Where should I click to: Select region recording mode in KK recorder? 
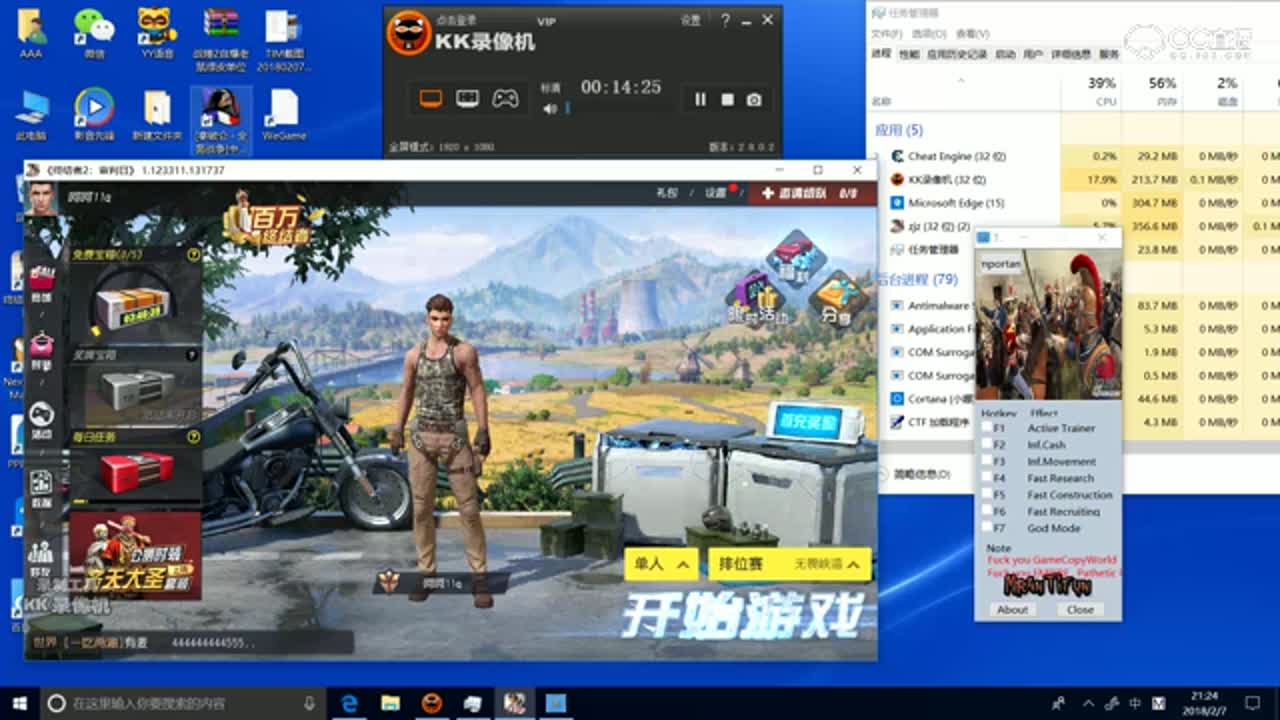[467, 98]
